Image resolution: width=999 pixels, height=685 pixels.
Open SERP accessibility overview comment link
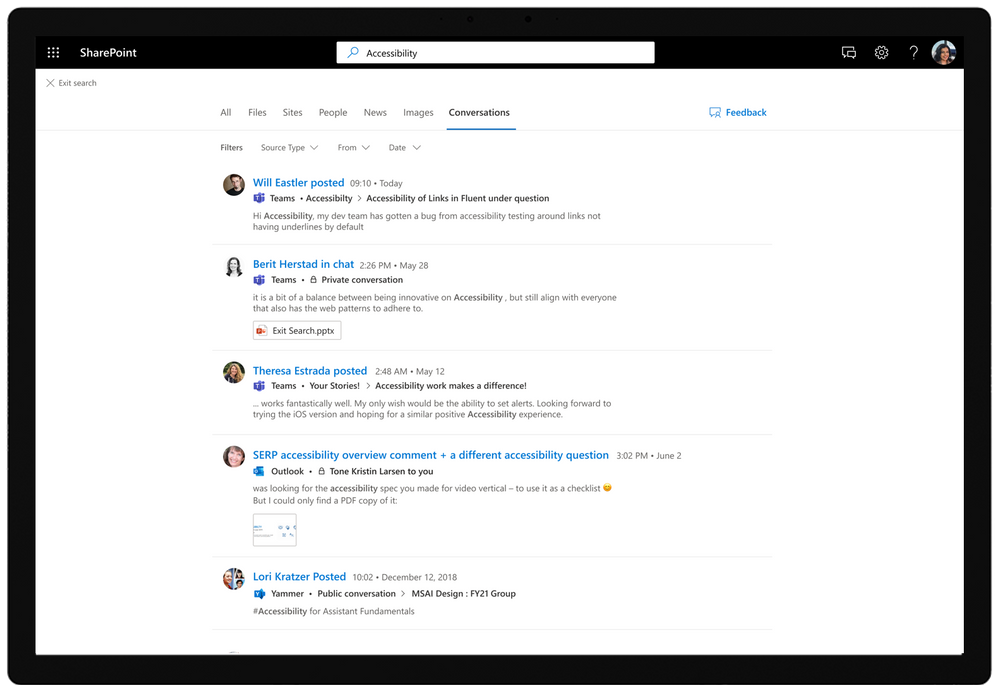(431, 455)
